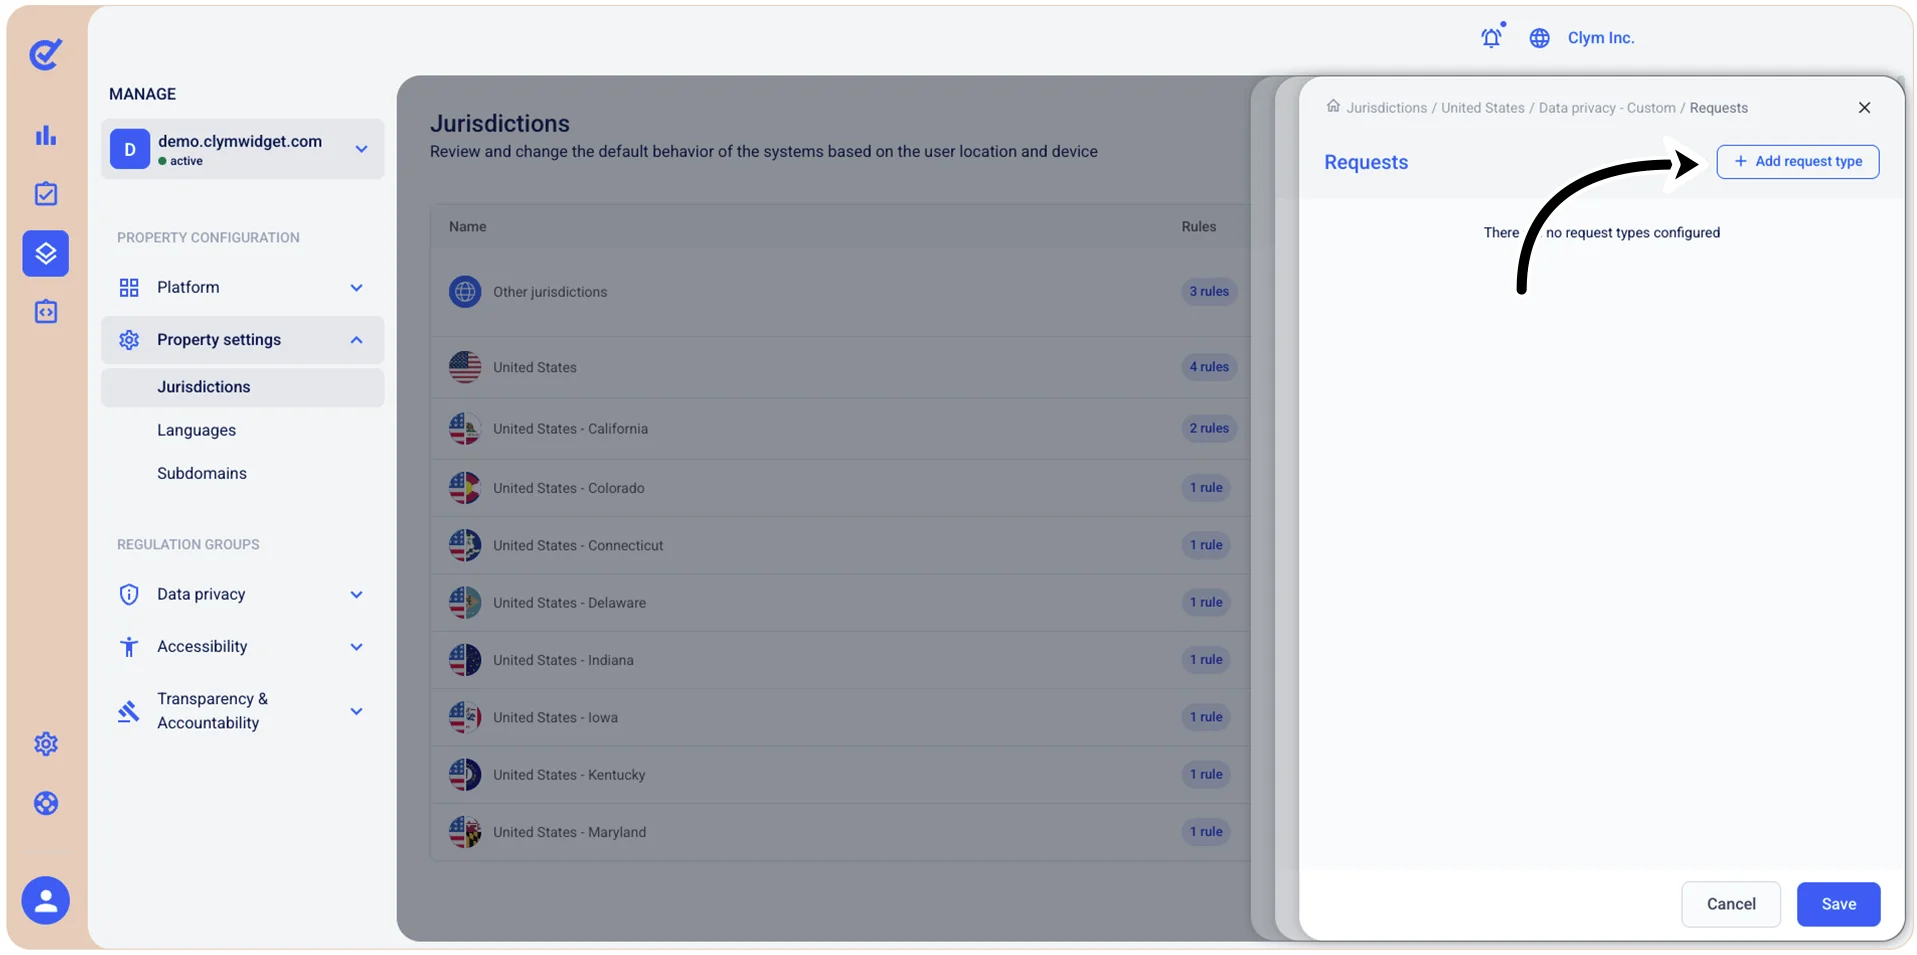Image resolution: width=1917 pixels, height=955 pixels.
Task: Click the 4 rules badge
Action: click(x=1209, y=367)
